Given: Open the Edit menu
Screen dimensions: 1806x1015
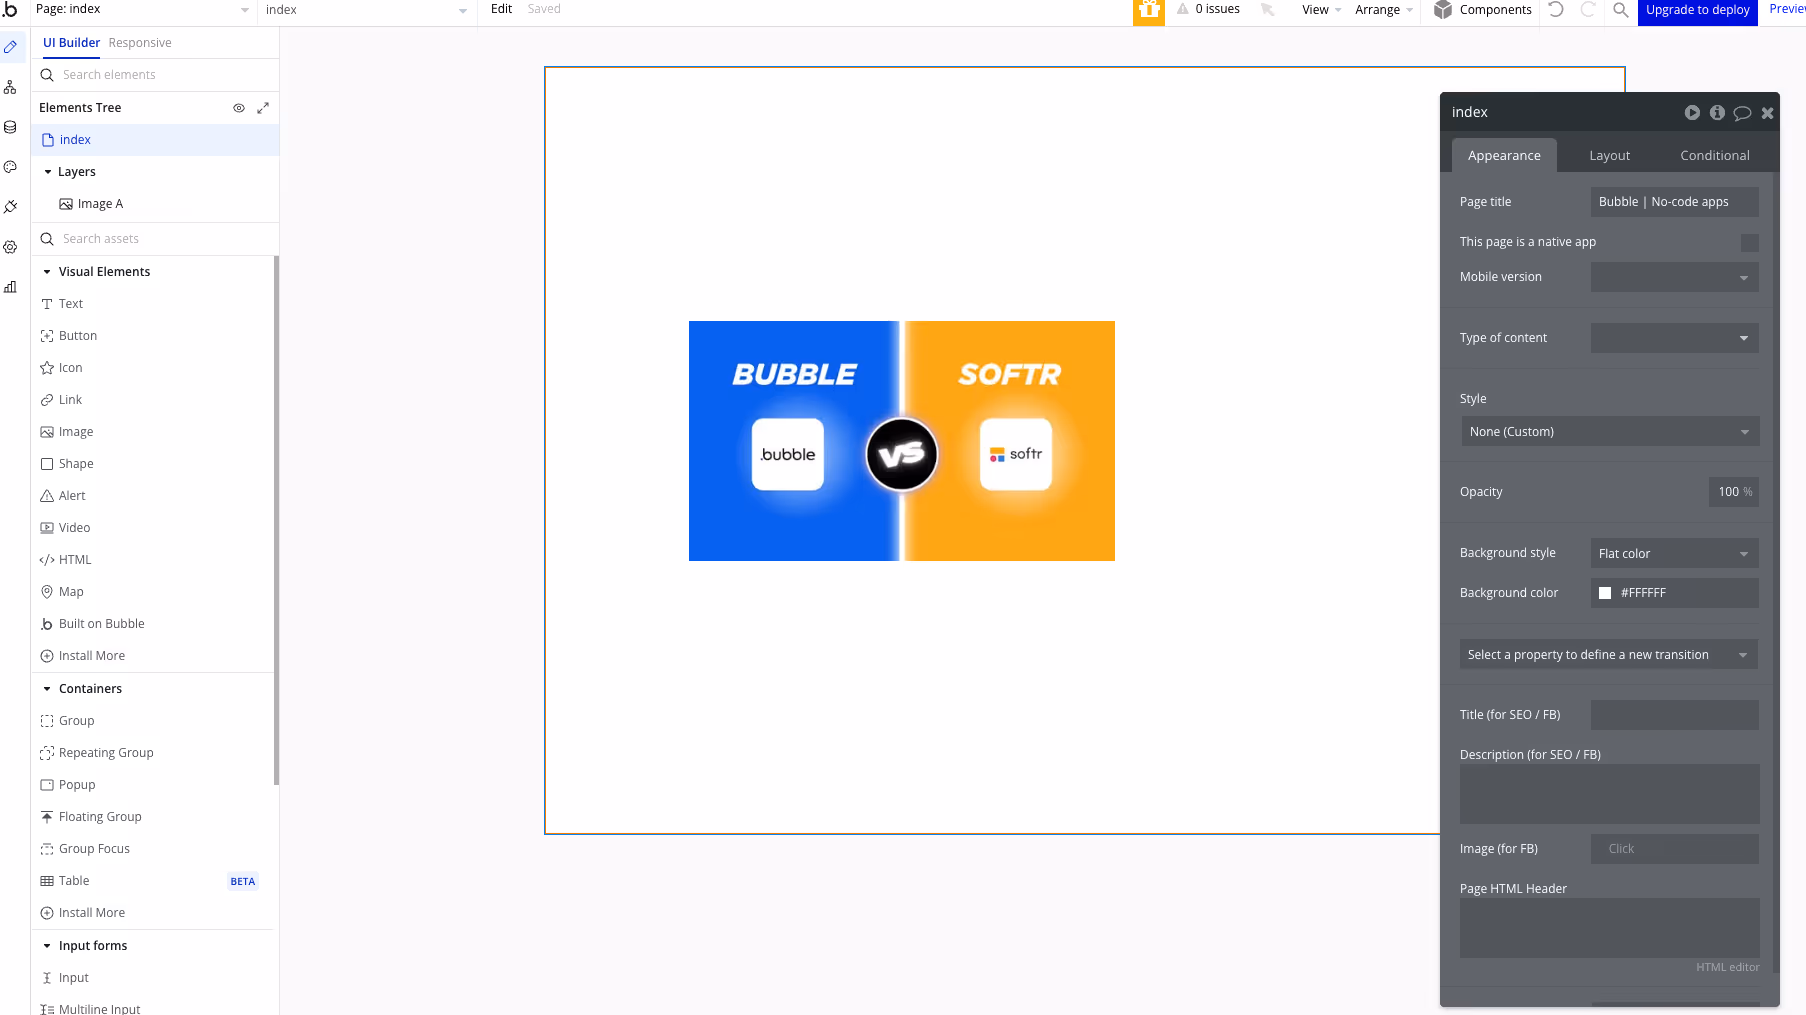Looking at the screenshot, I should click(x=501, y=9).
